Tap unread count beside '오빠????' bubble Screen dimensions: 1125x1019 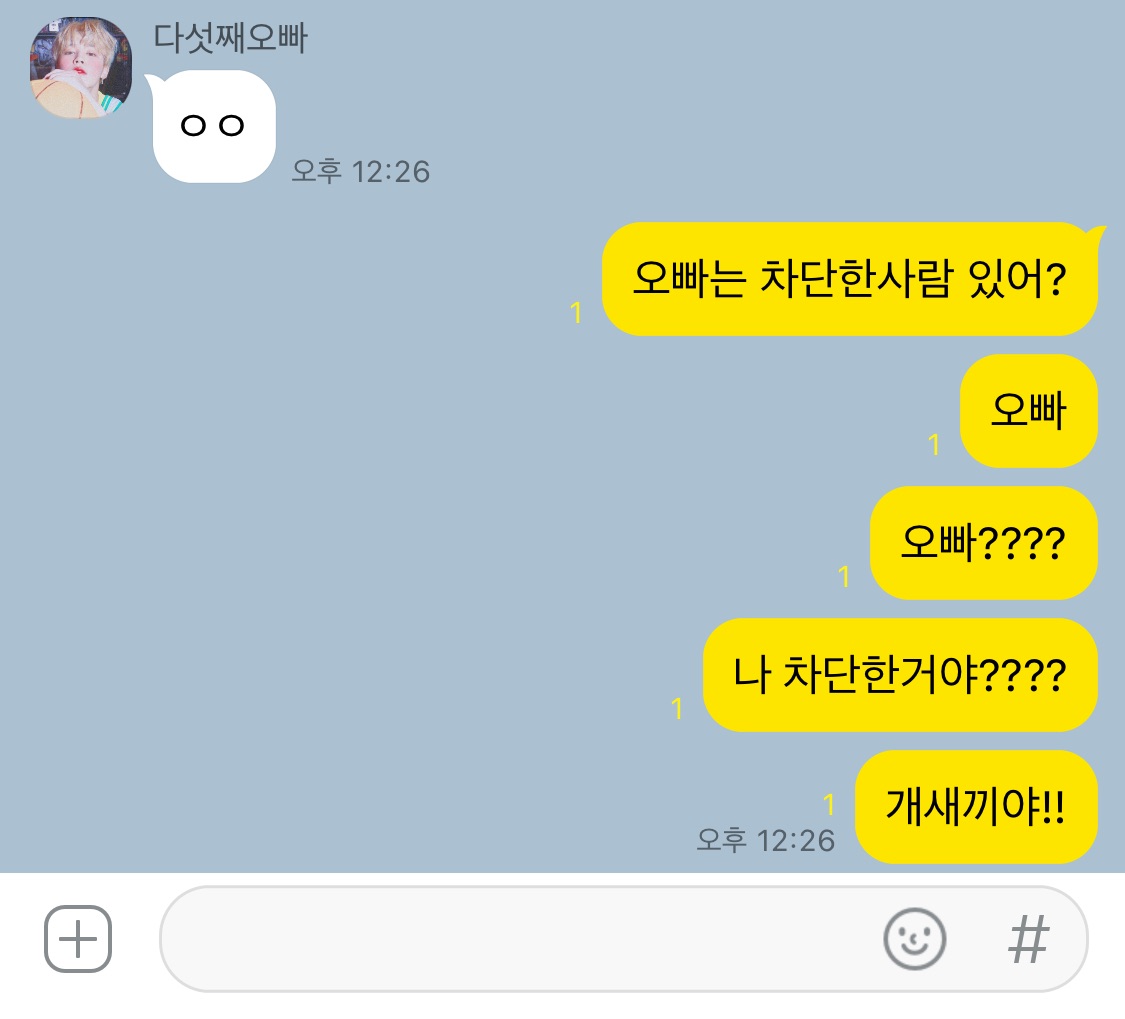844,577
